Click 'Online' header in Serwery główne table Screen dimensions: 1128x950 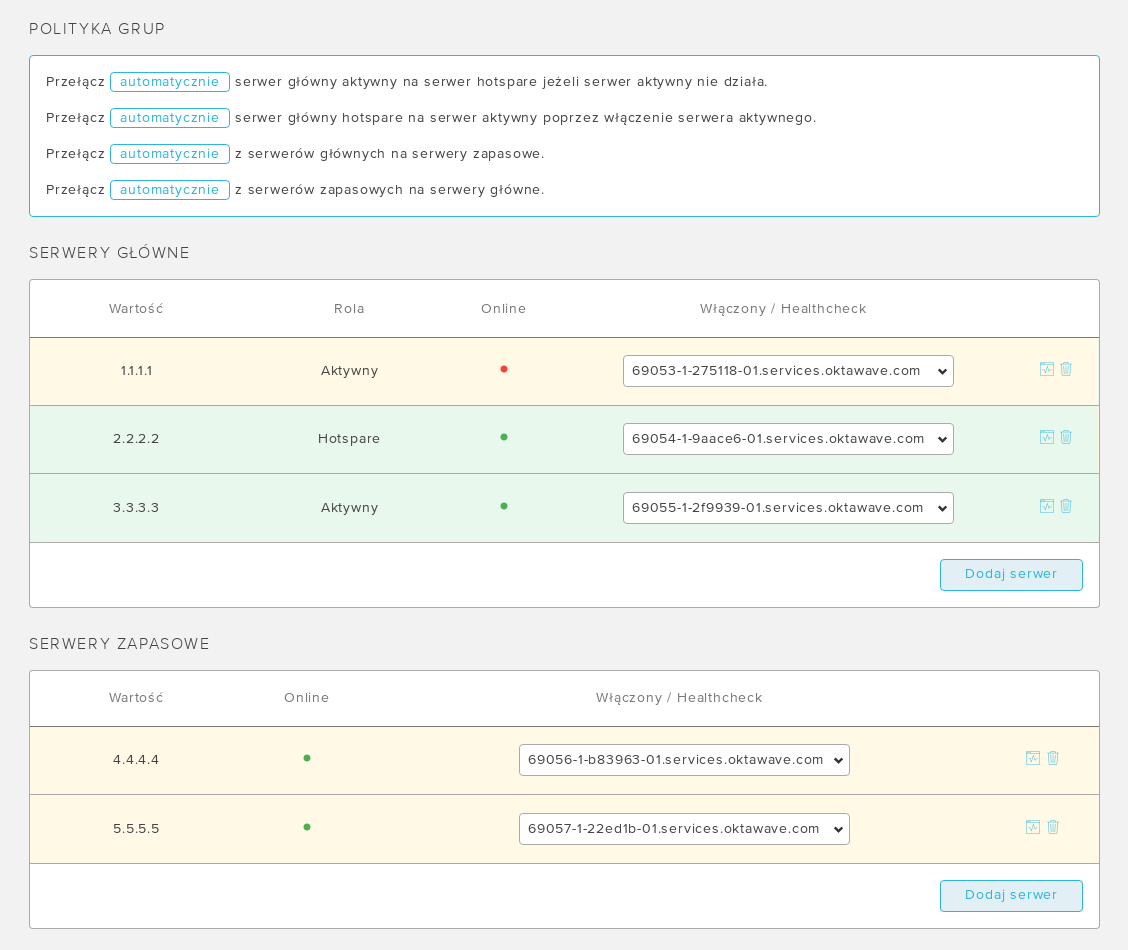(x=504, y=309)
